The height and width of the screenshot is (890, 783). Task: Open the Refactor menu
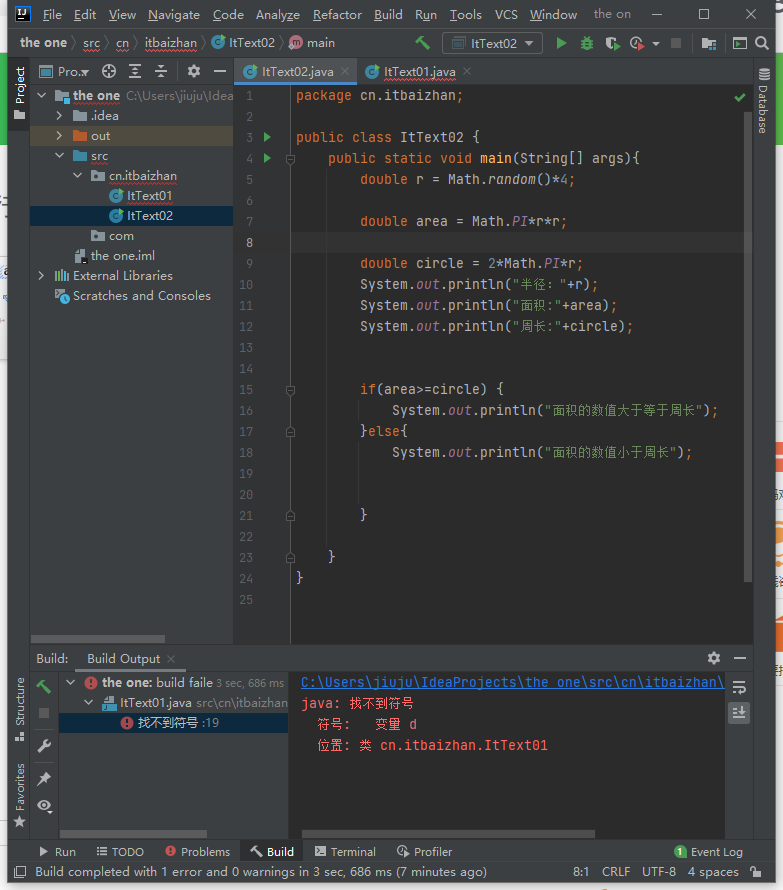tap(337, 15)
